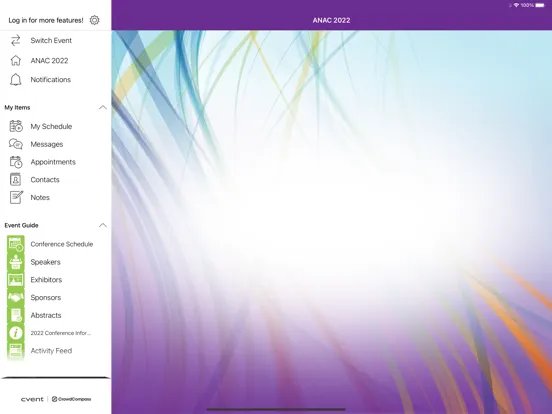Open Conference Schedule label

(x=62, y=244)
